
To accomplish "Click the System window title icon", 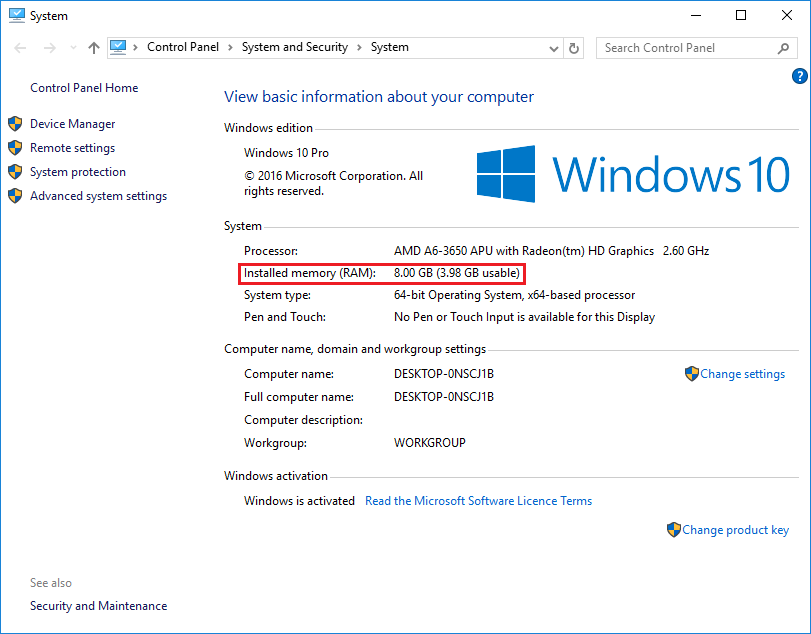I will [17, 16].
